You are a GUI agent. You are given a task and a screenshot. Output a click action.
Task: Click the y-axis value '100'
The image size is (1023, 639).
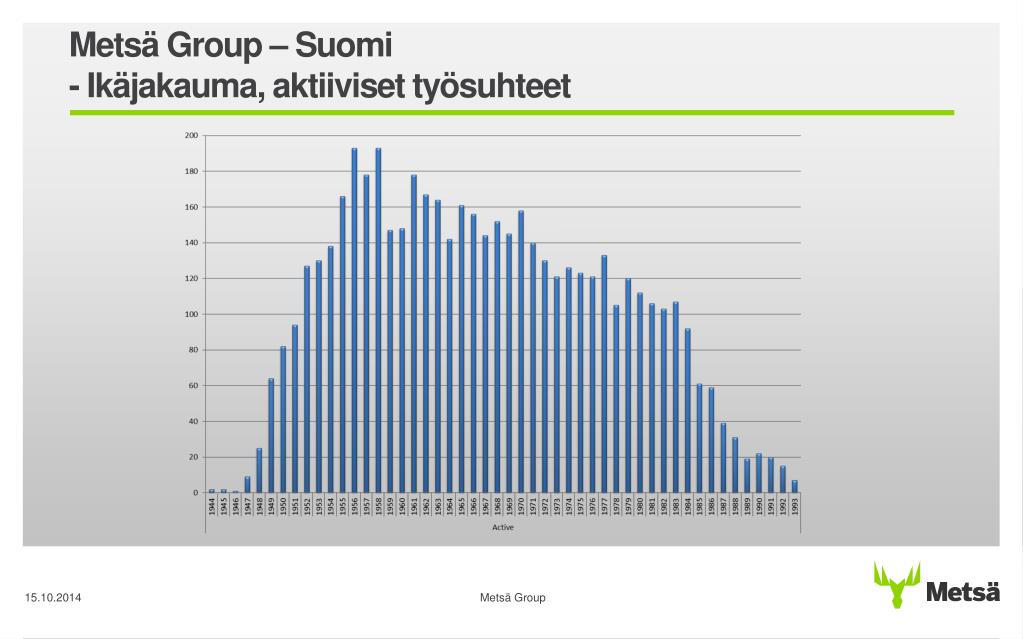click(x=191, y=314)
